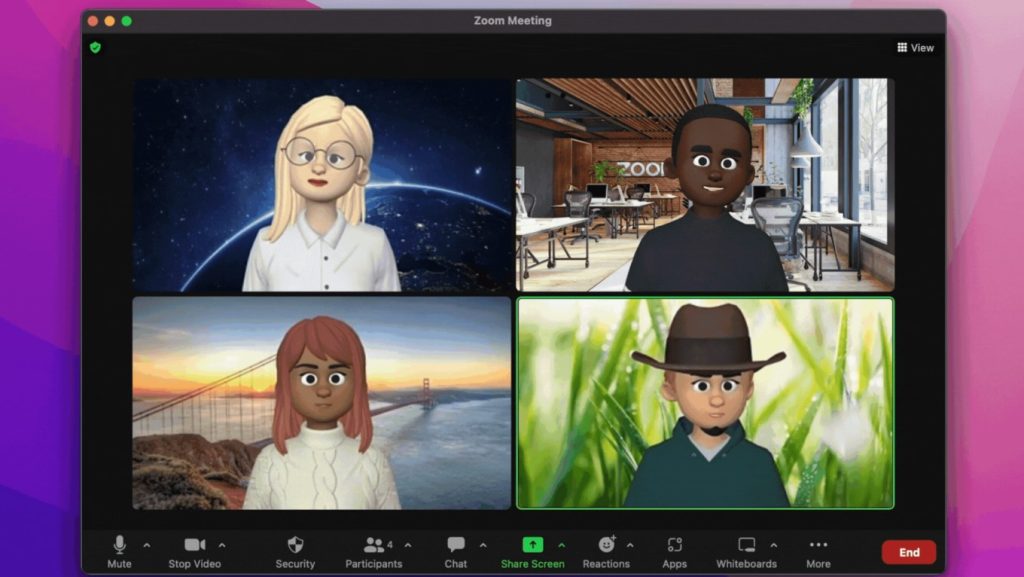
Task: Expand audio options arrow beside Mute
Action: point(147,545)
